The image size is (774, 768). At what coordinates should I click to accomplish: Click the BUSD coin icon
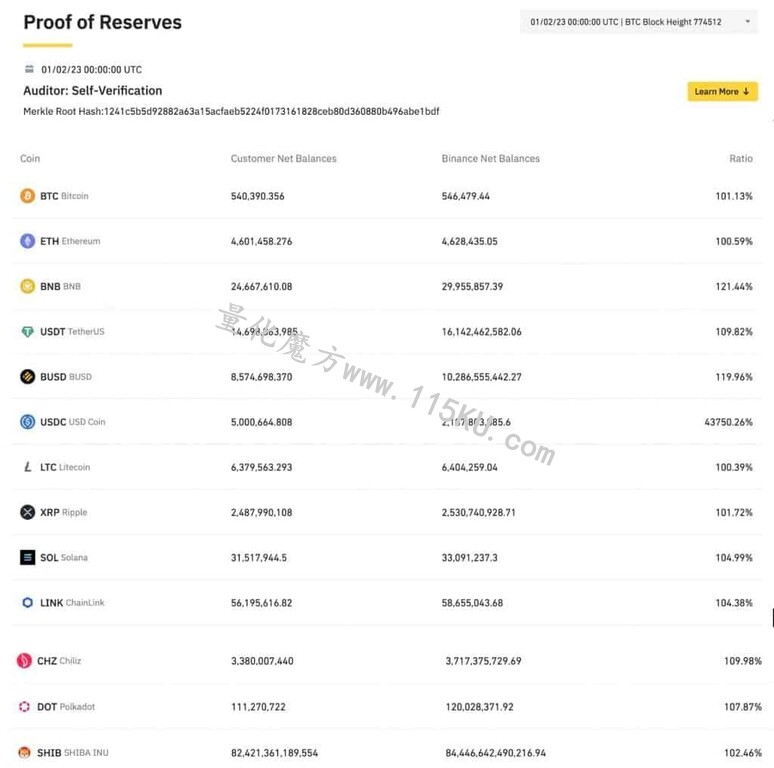tap(28, 377)
